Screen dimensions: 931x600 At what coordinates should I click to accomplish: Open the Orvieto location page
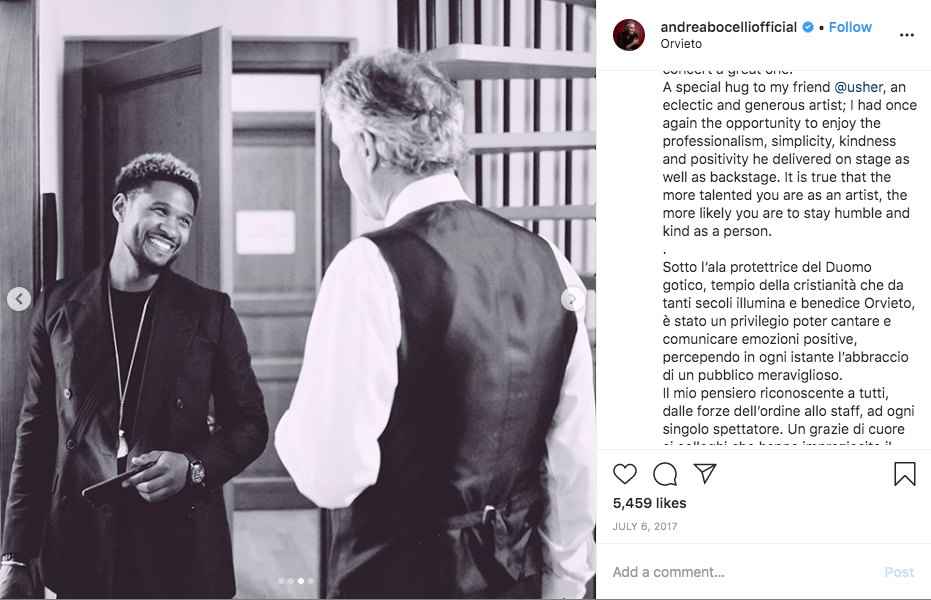click(x=681, y=44)
